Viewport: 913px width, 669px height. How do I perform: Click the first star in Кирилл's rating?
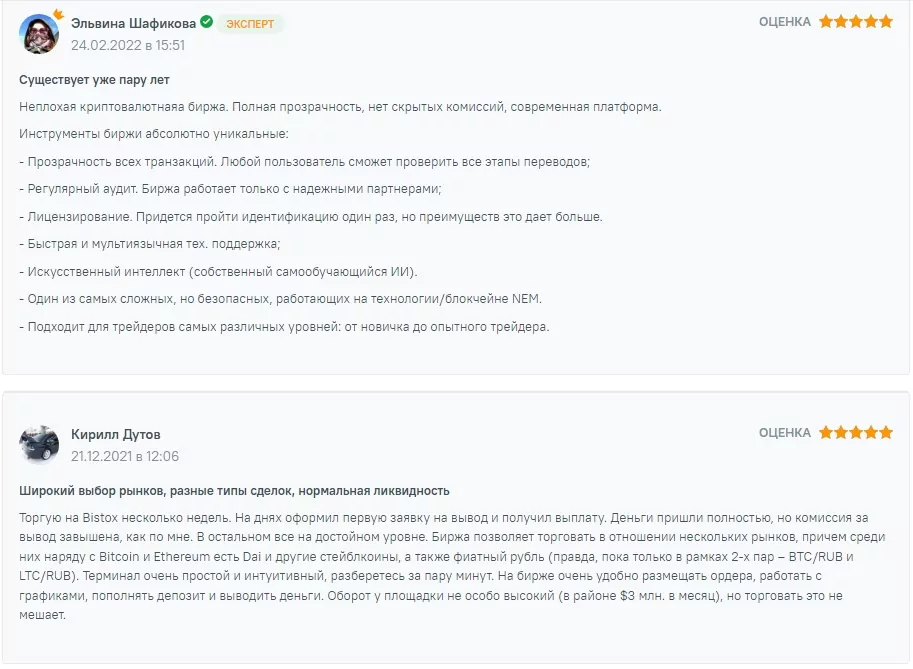click(x=826, y=432)
